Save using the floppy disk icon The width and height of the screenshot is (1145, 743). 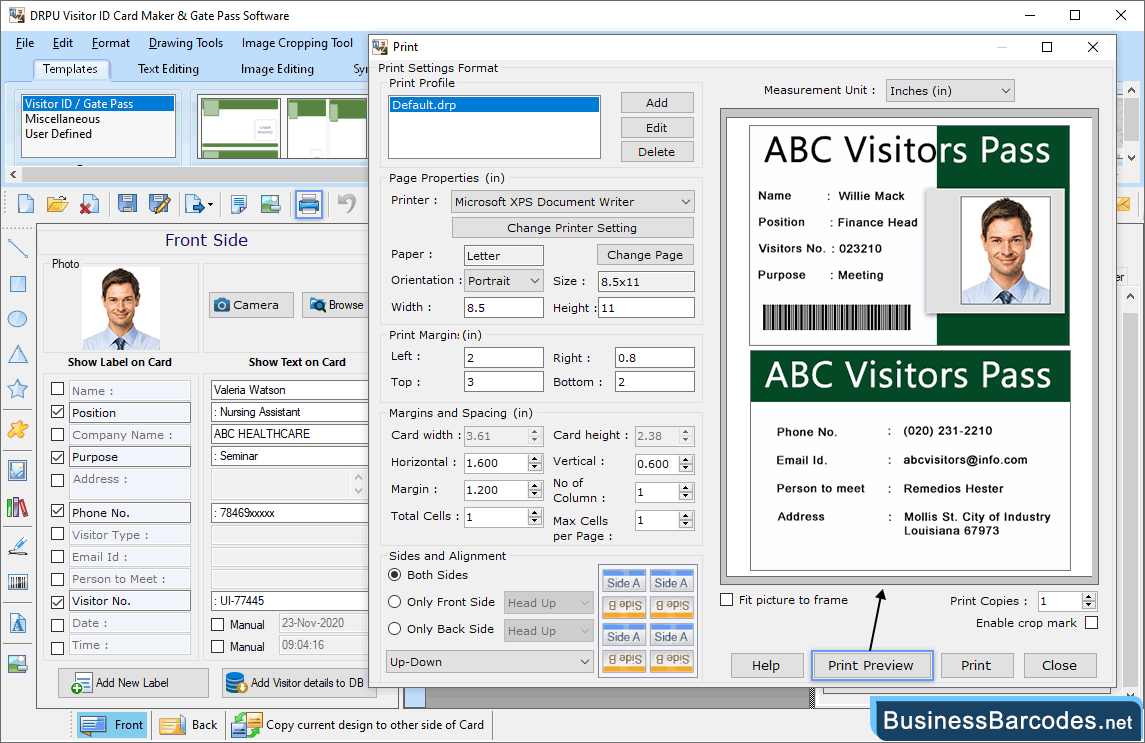point(128,204)
